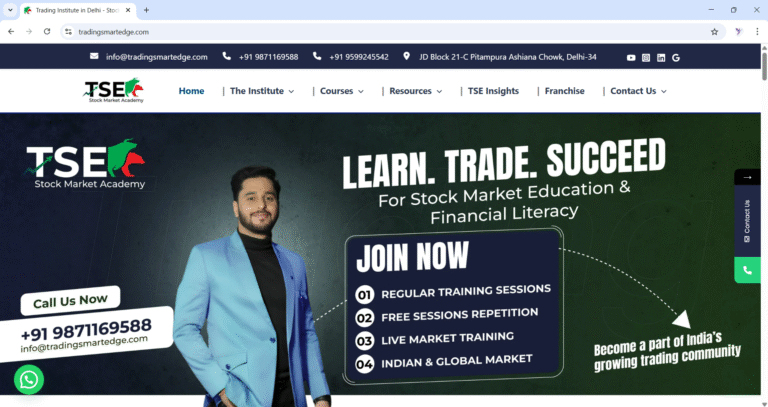Reload the page in the browser
This screenshot has width=768, height=407.
(47, 32)
